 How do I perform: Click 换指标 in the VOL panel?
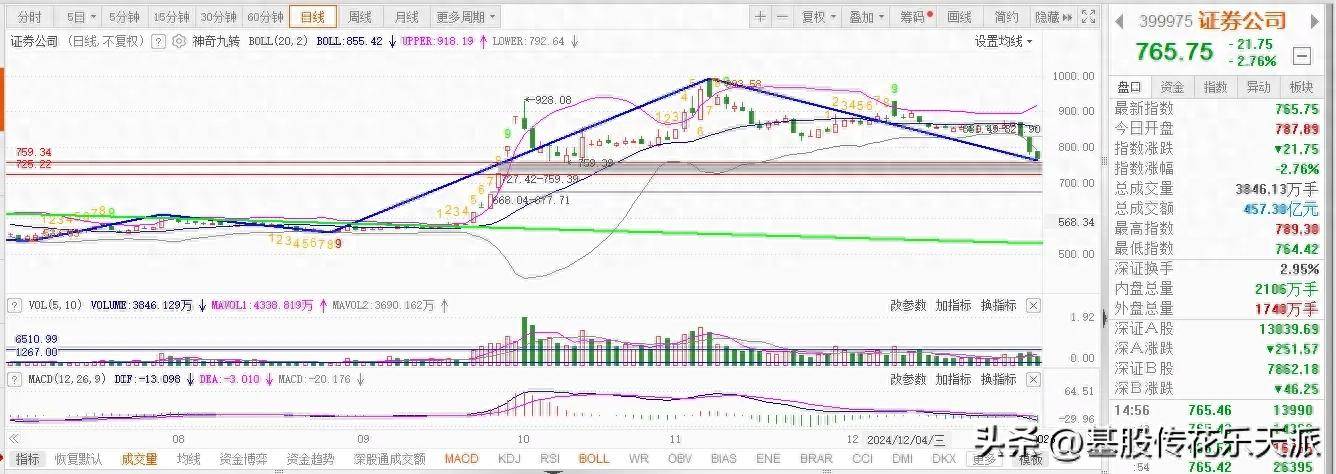(998, 305)
